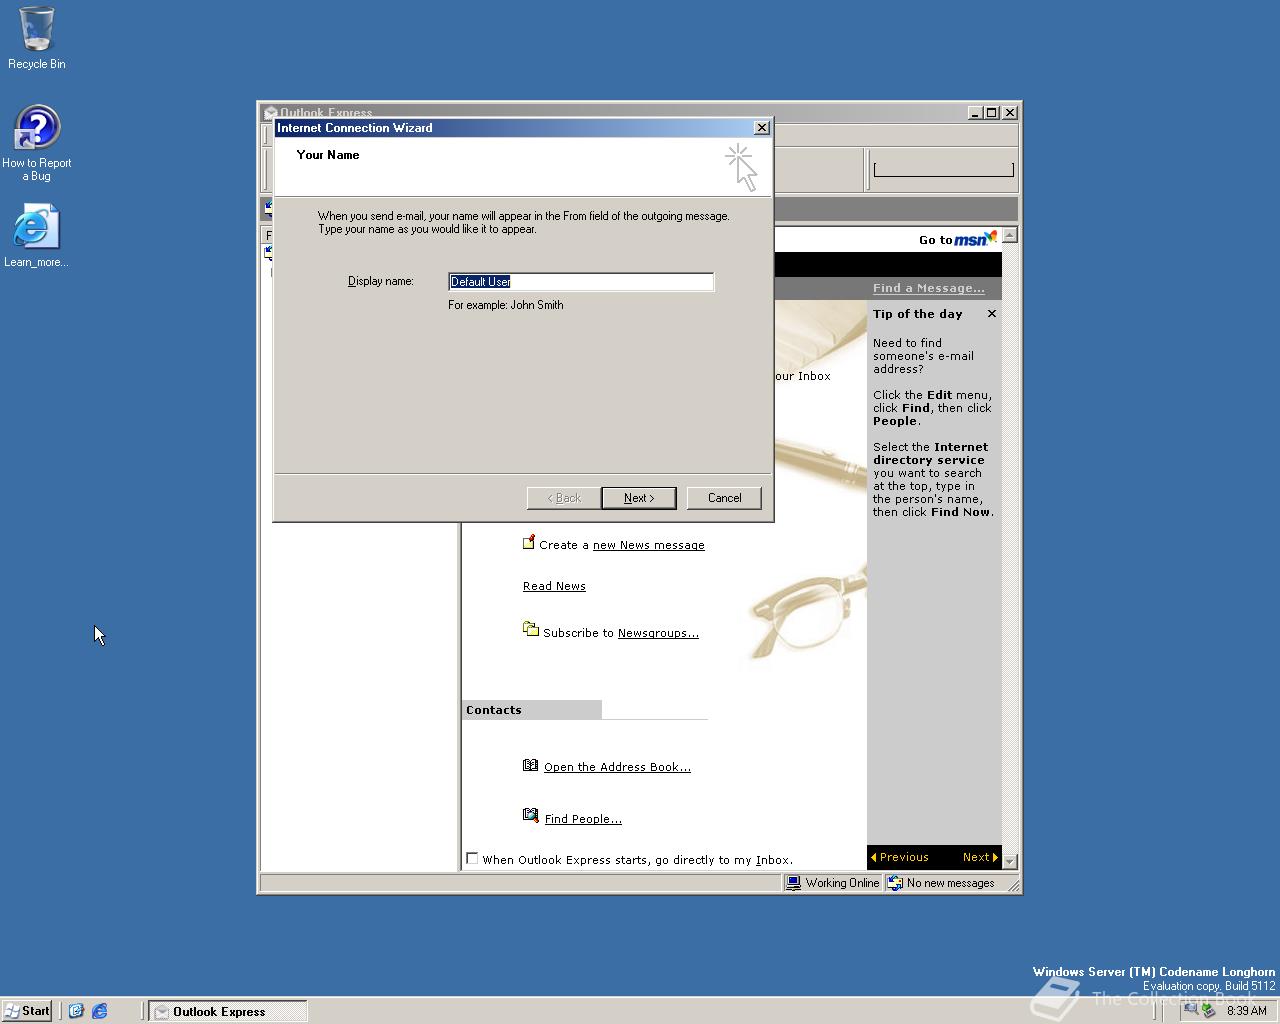
Task: Enable go directly to my Inbox checkbox
Action: [472, 858]
